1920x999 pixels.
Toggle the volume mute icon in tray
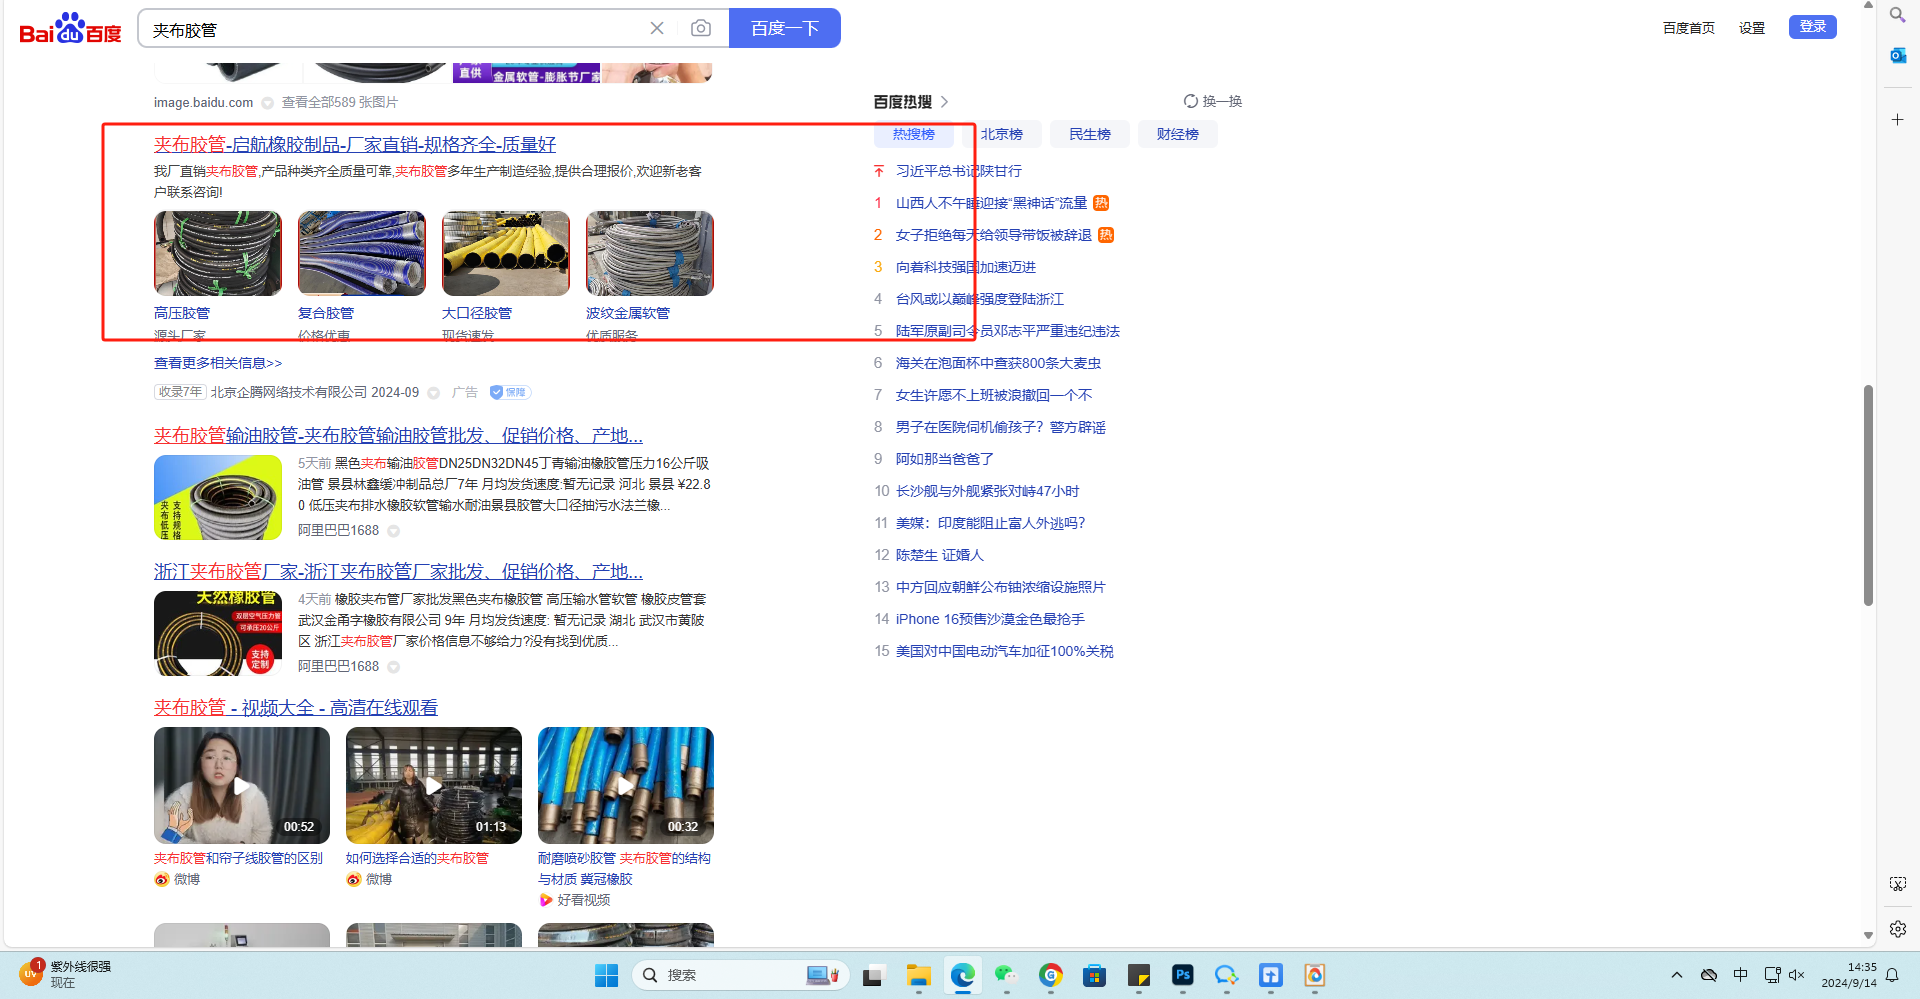pyautogui.click(x=1796, y=975)
